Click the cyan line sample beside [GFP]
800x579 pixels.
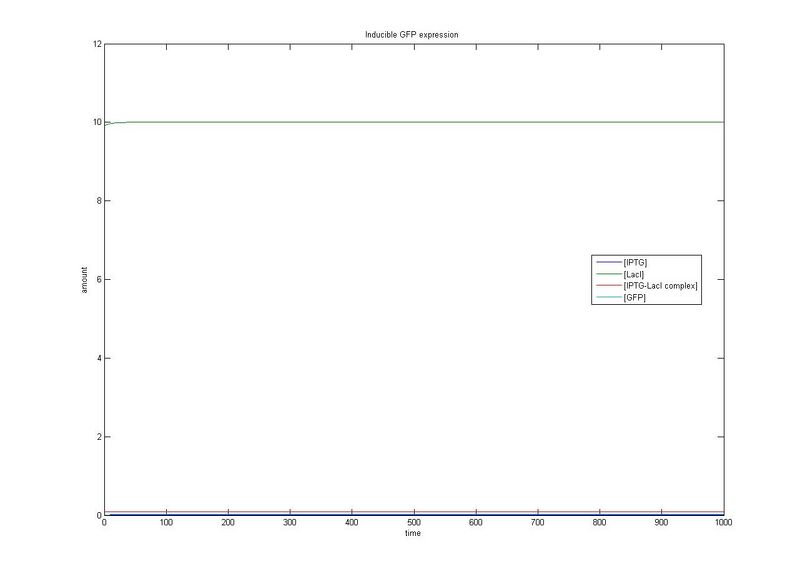[x=610, y=297]
